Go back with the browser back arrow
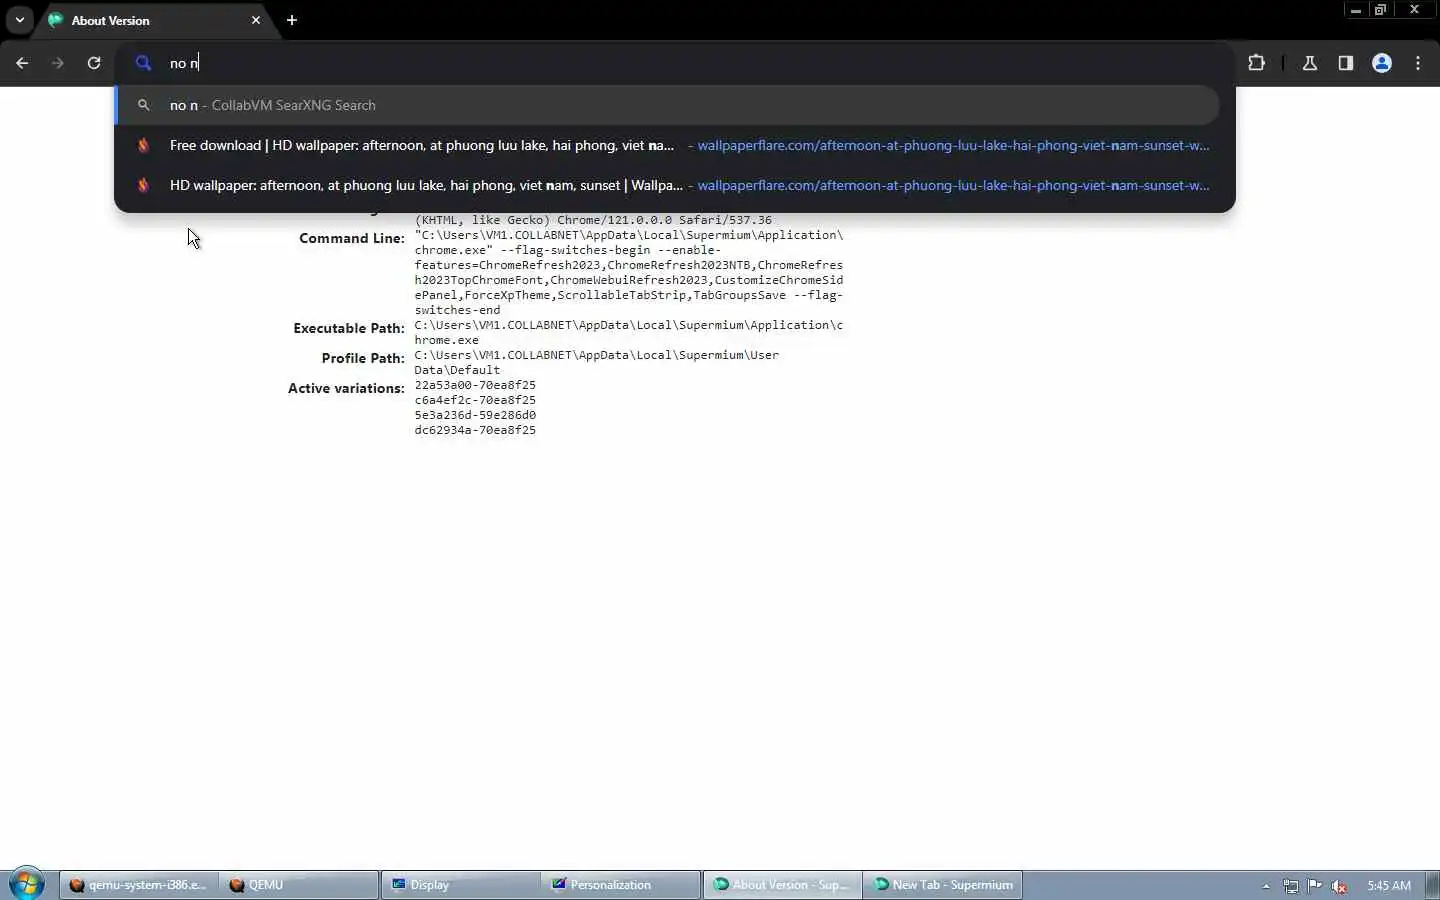The image size is (1440, 900). click(x=22, y=63)
